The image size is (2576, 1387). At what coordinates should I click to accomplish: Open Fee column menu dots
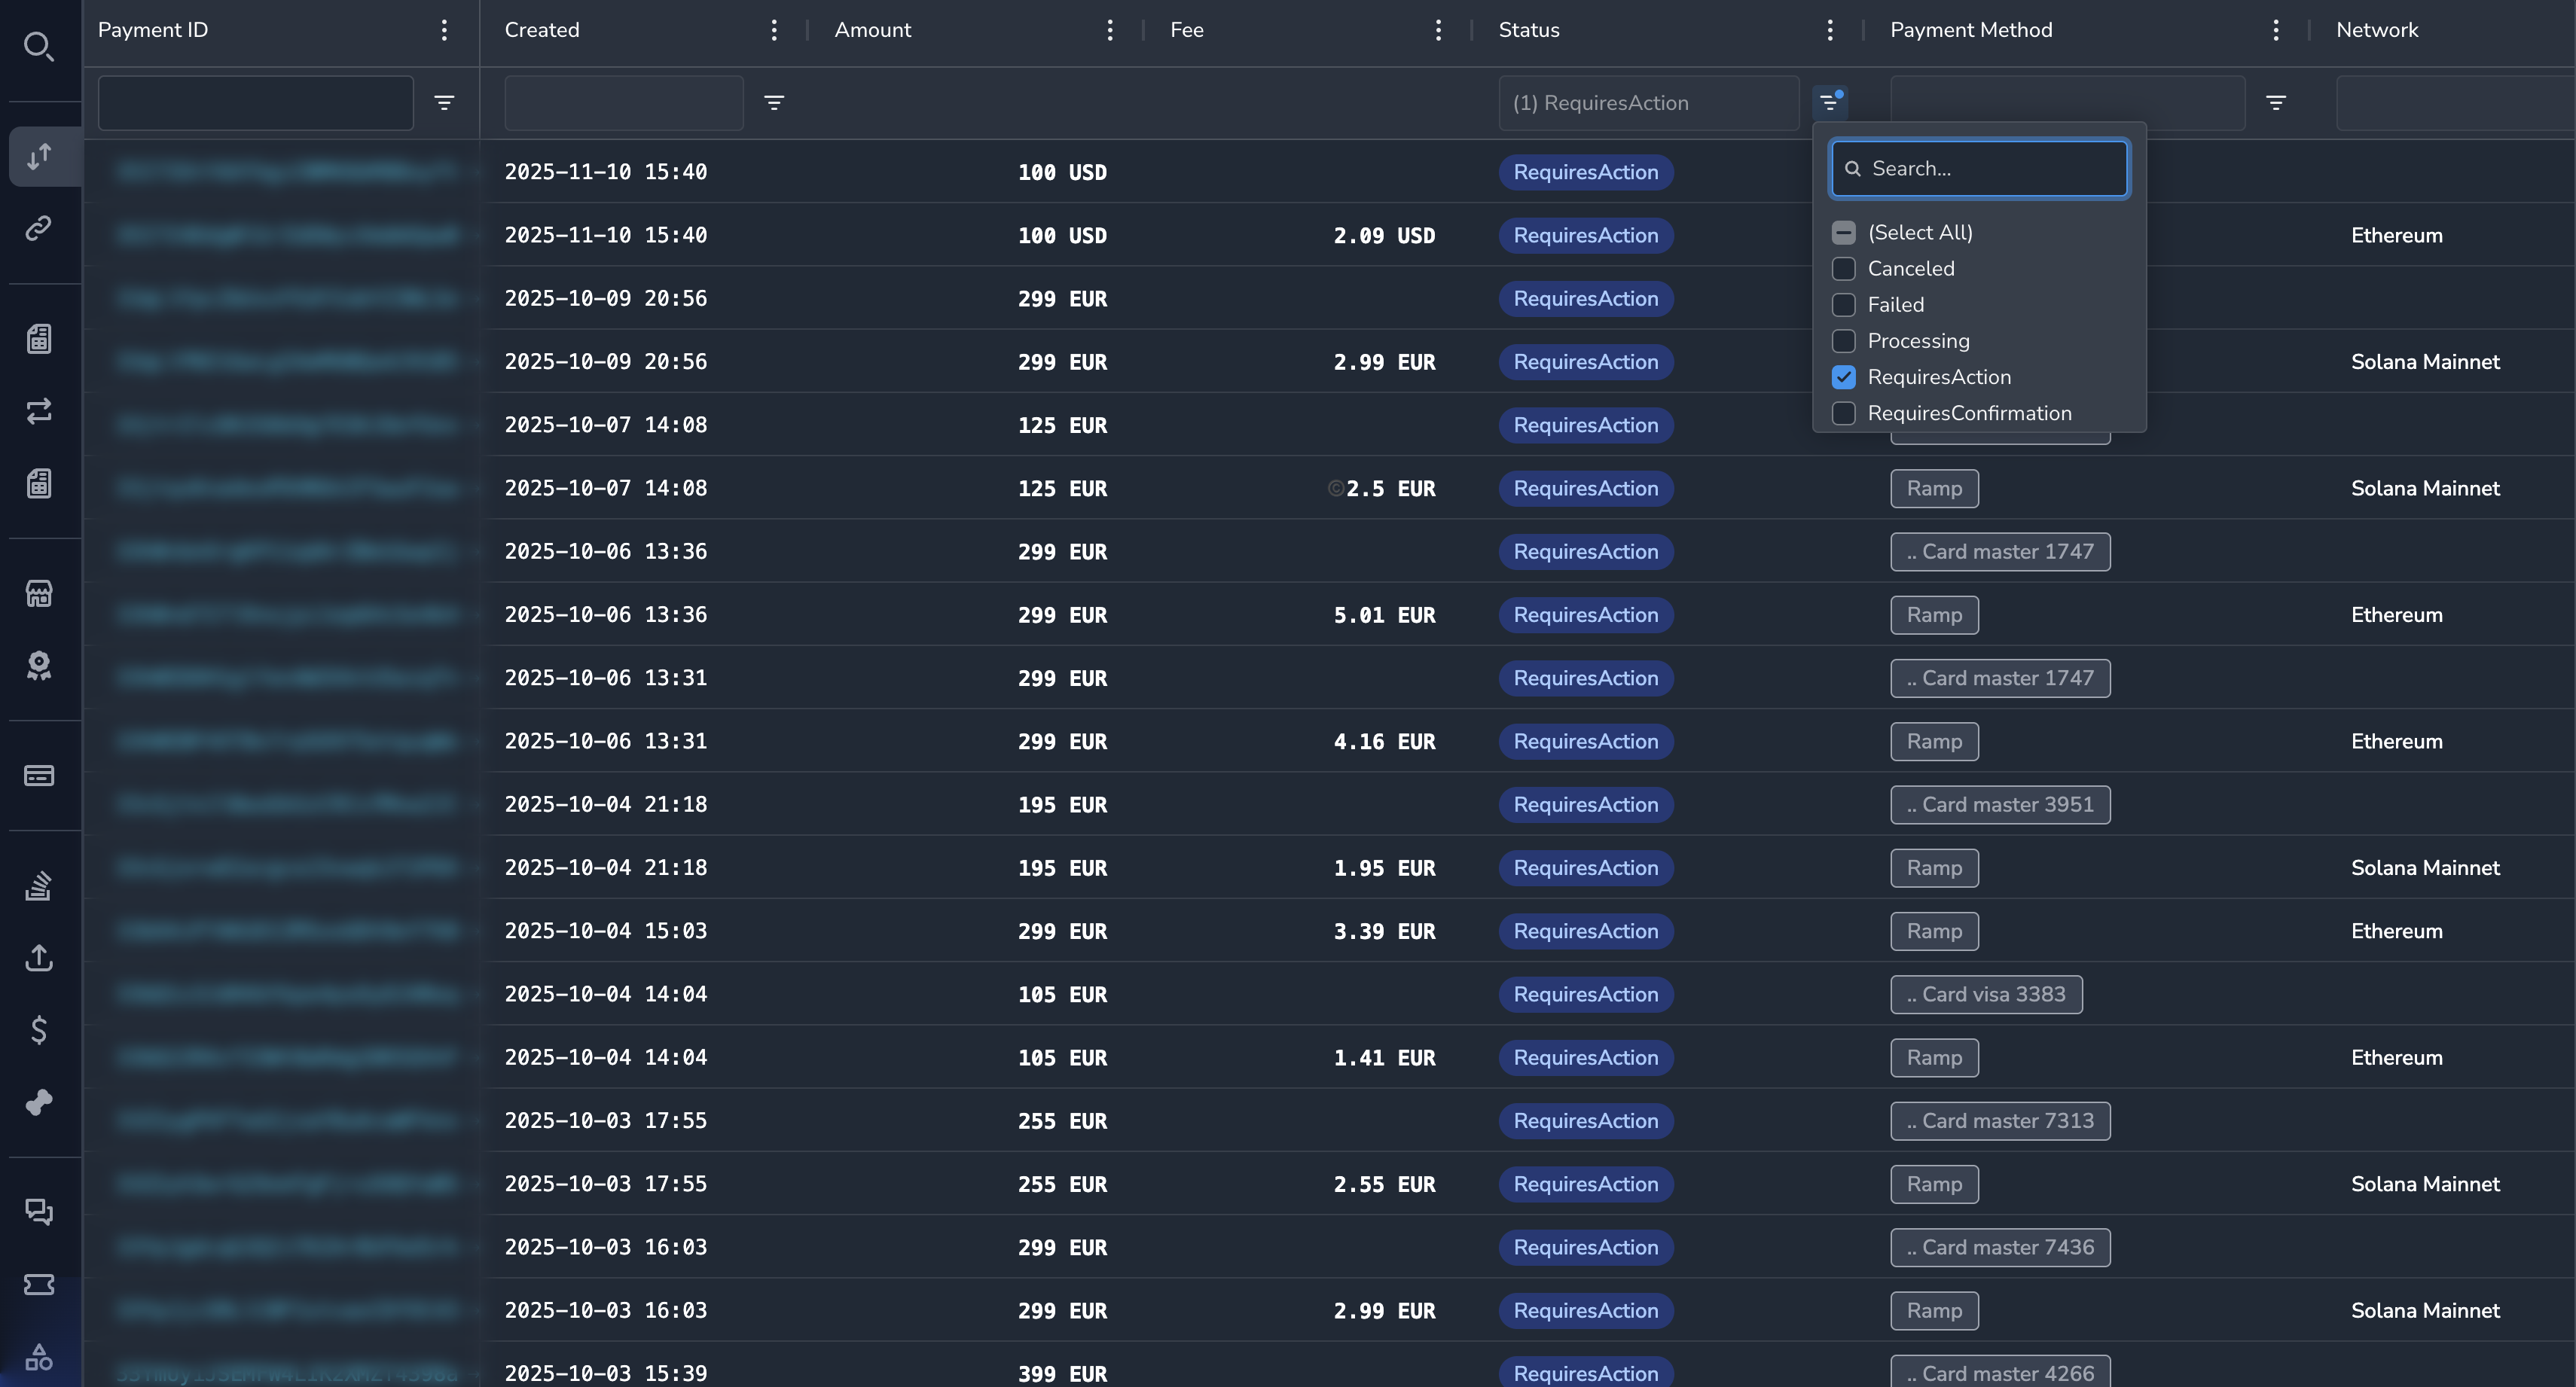(x=1438, y=30)
